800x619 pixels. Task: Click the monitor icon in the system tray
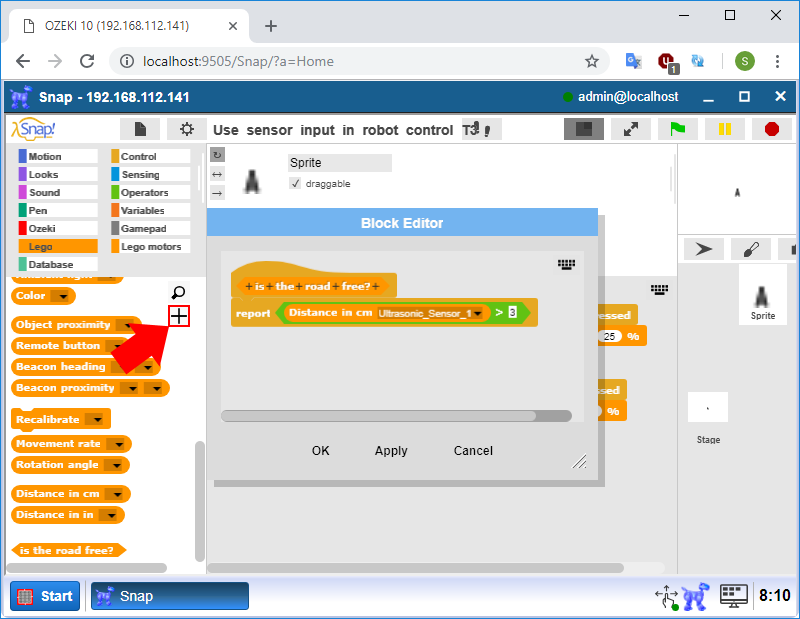click(x=733, y=596)
